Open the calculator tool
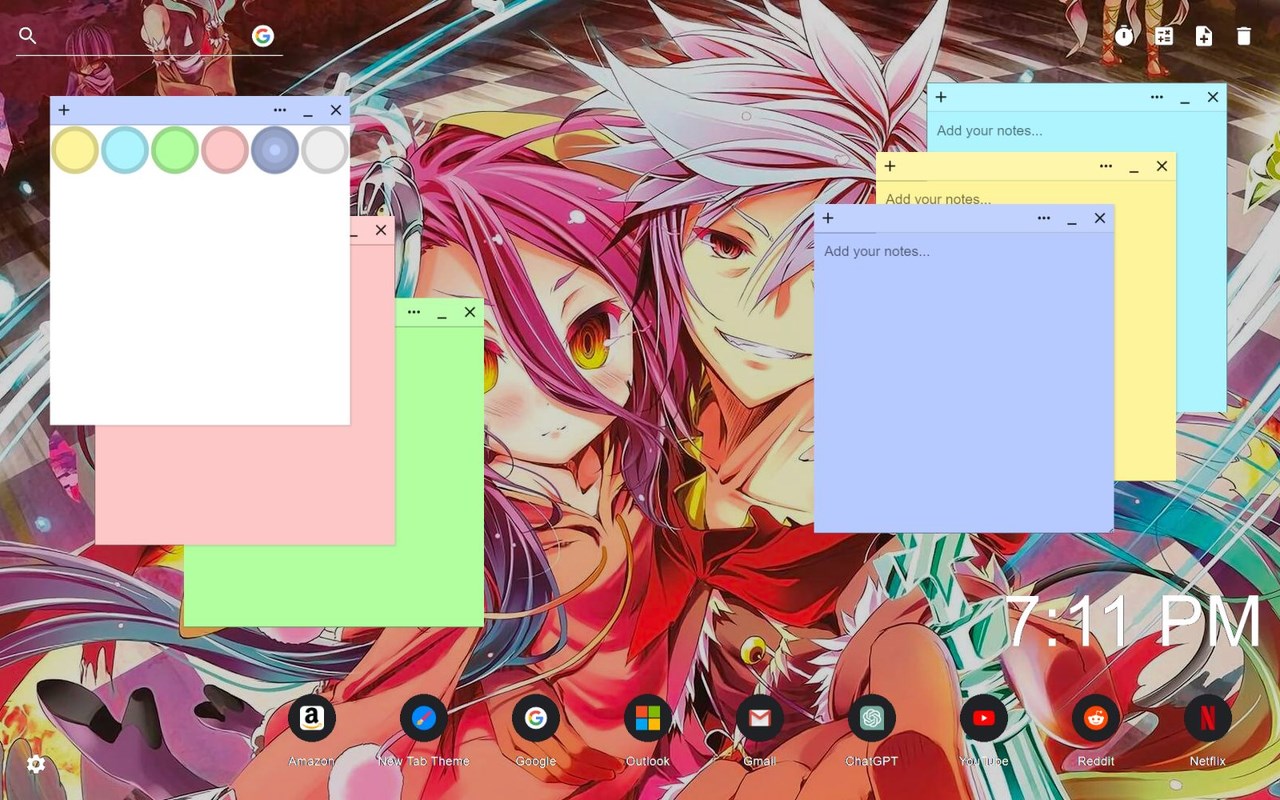The width and height of the screenshot is (1280, 800). (x=1164, y=36)
